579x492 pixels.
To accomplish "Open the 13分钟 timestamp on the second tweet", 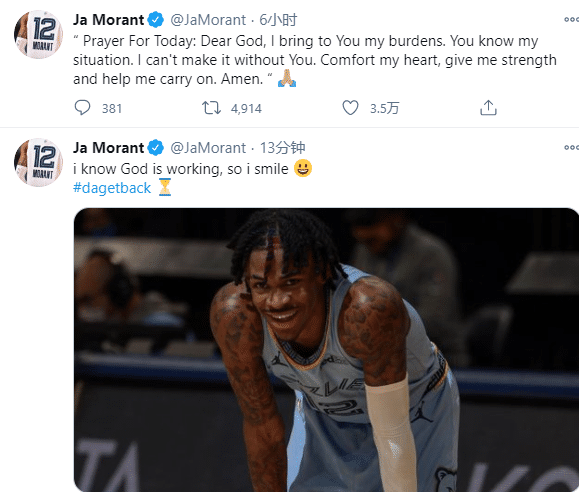I will (x=282, y=148).
